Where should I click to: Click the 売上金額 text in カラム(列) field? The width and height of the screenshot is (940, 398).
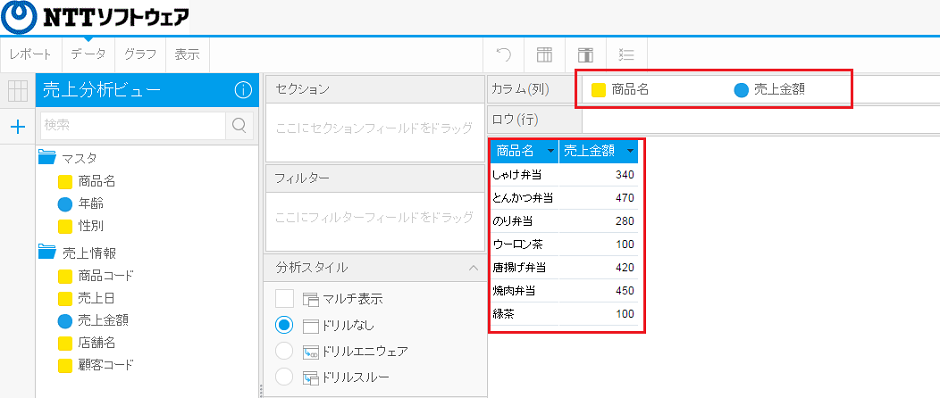(779, 91)
